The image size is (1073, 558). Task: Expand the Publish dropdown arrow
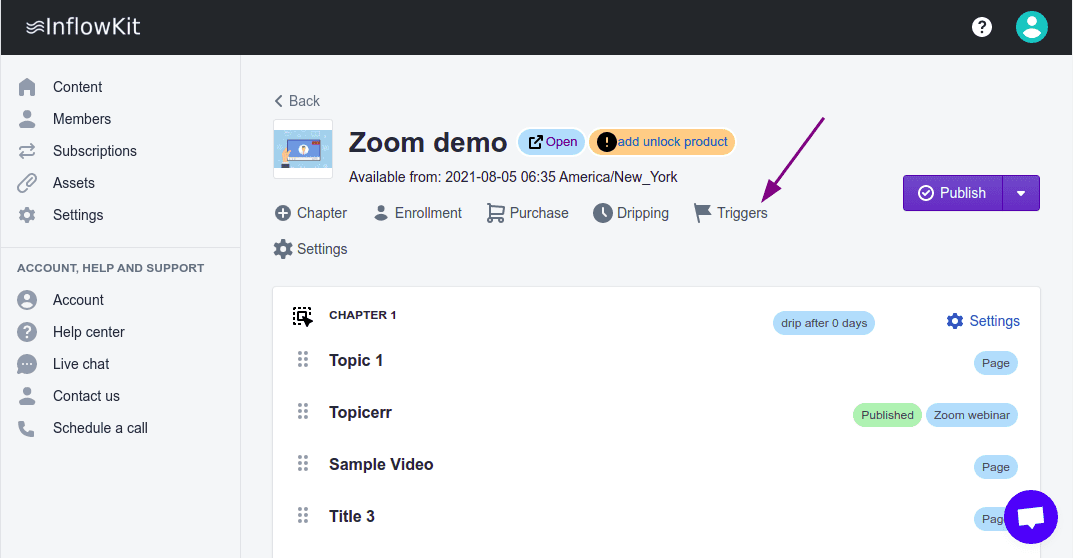pos(1021,193)
